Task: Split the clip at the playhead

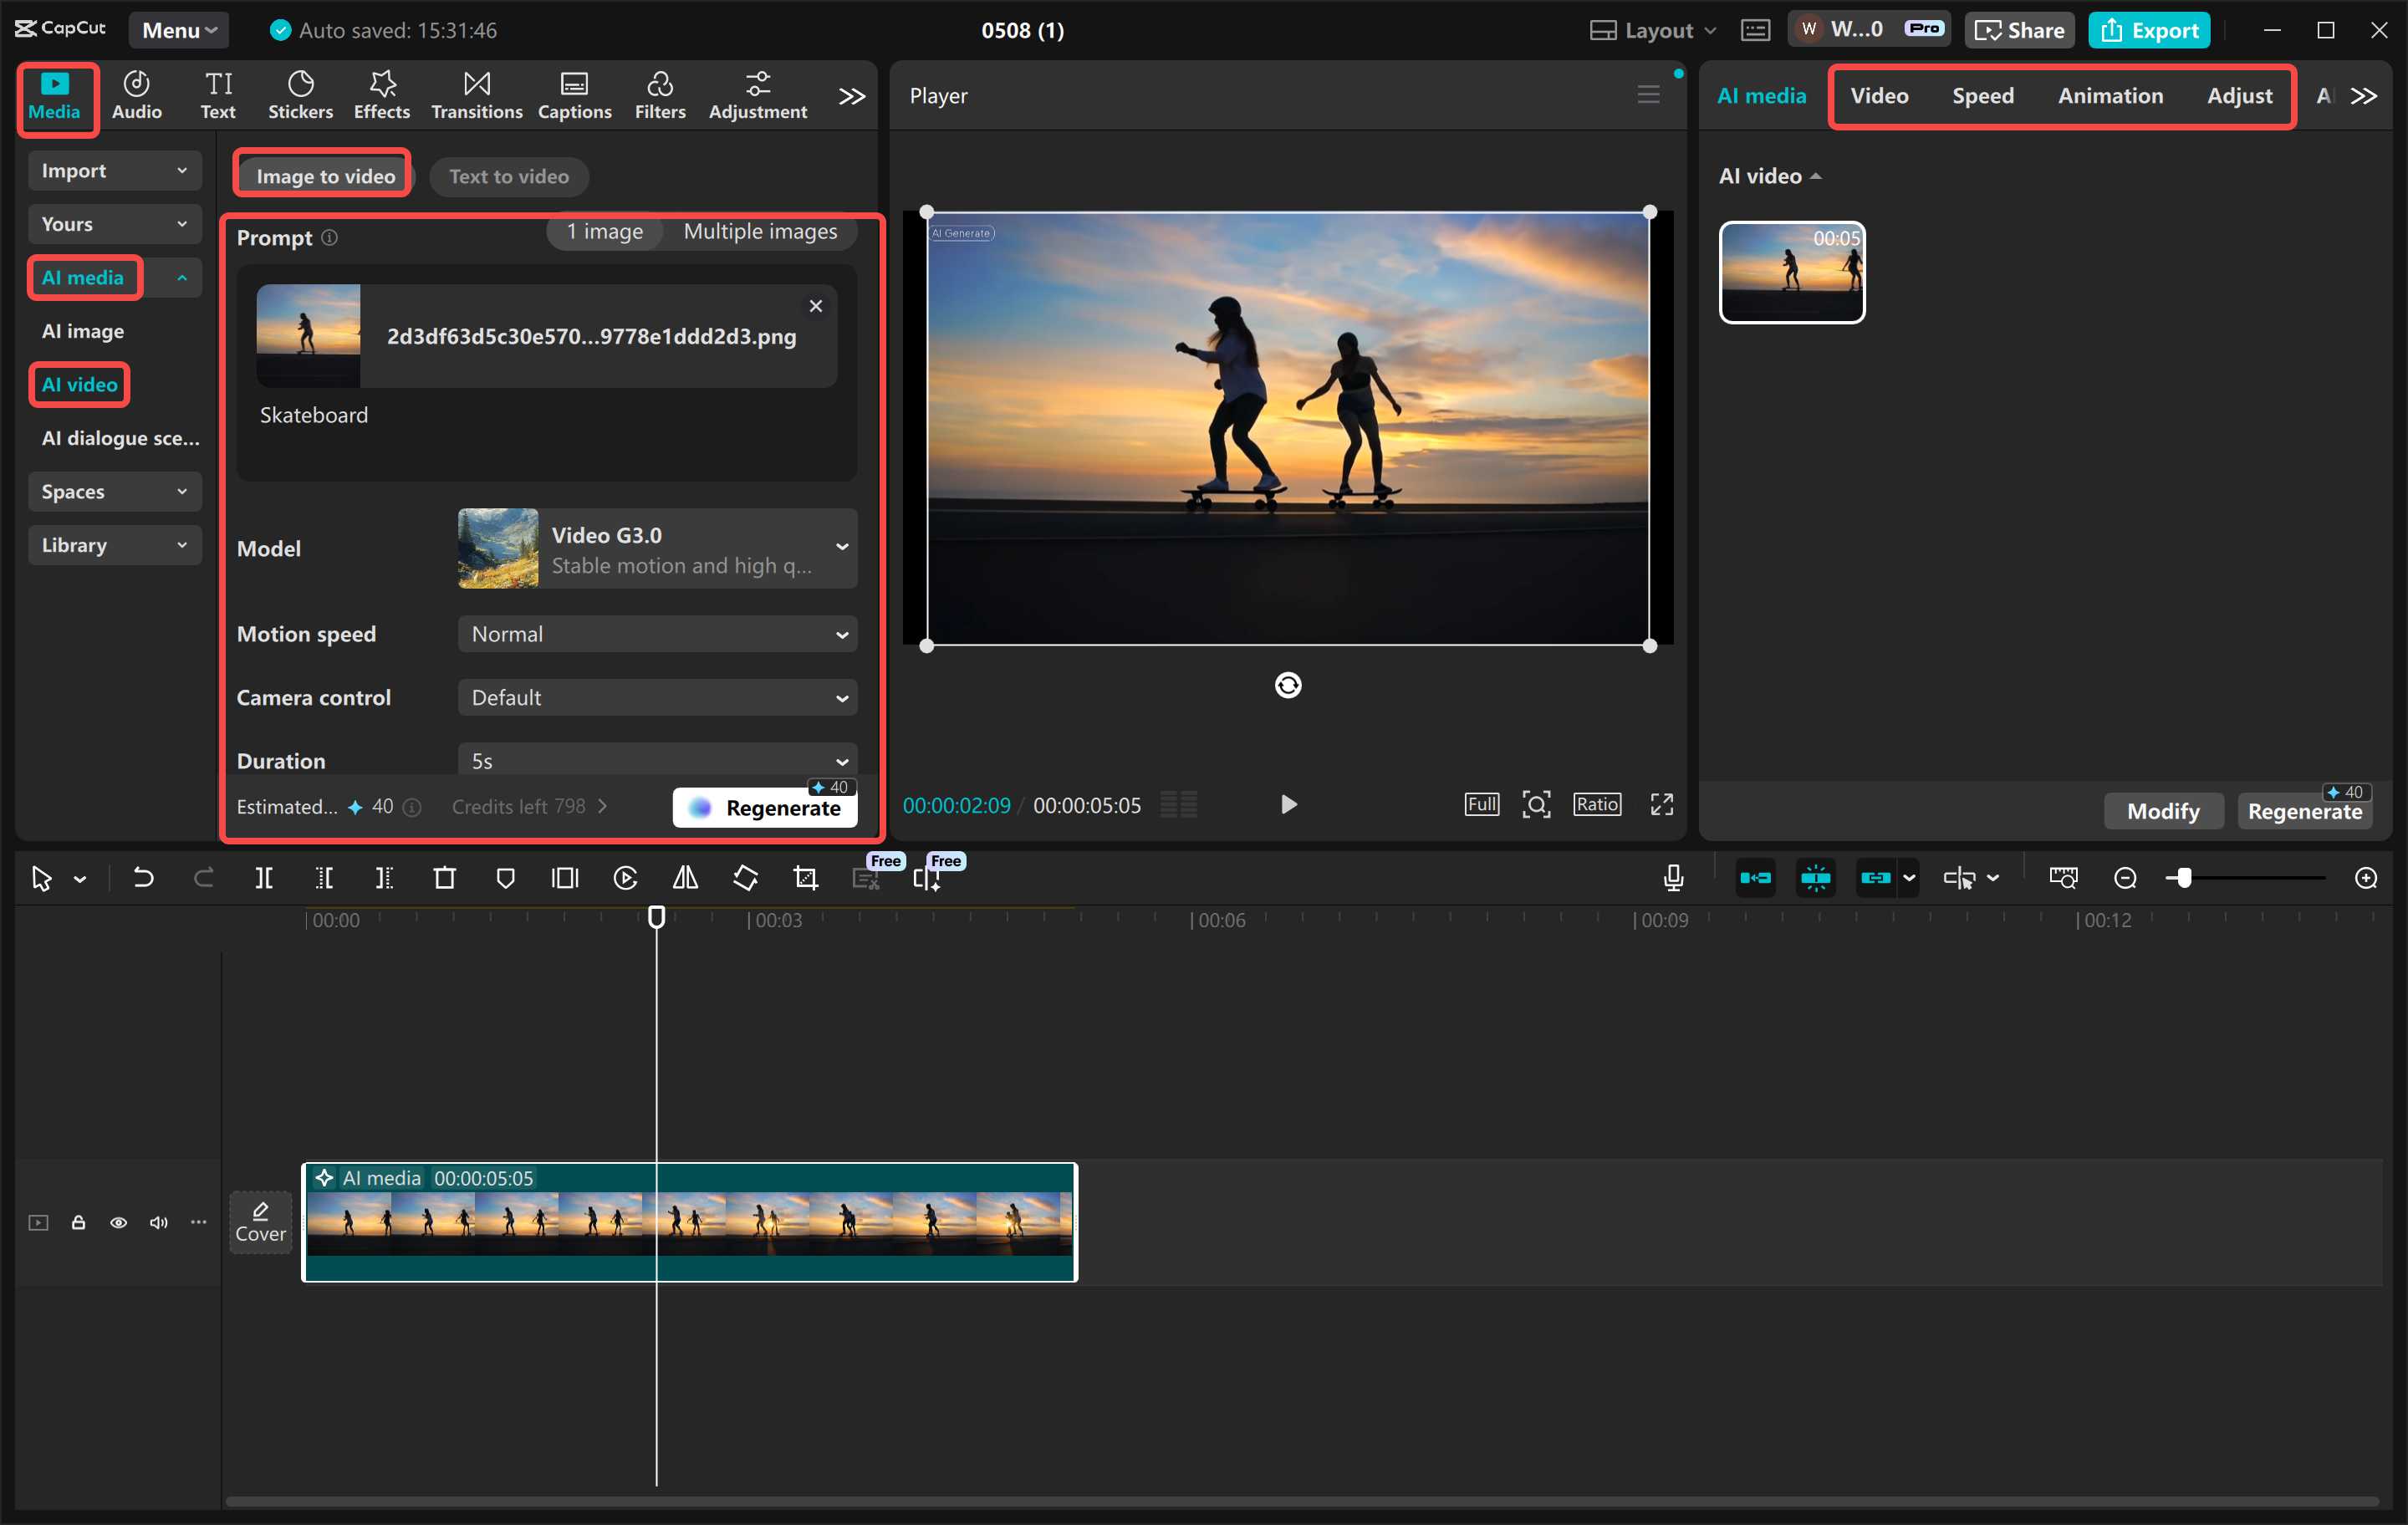Action: 265,878
